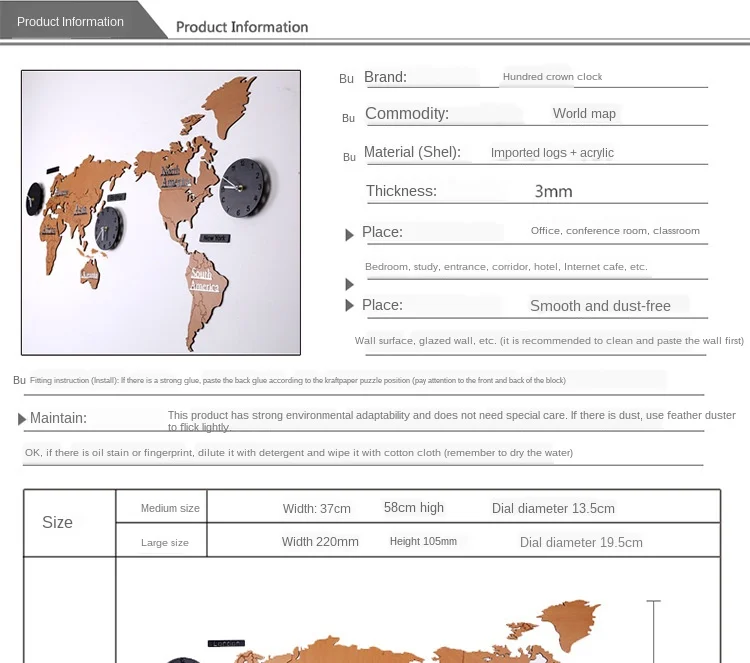Select the Large size row label
Screen dimensions: 750x663
[x=165, y=542]
